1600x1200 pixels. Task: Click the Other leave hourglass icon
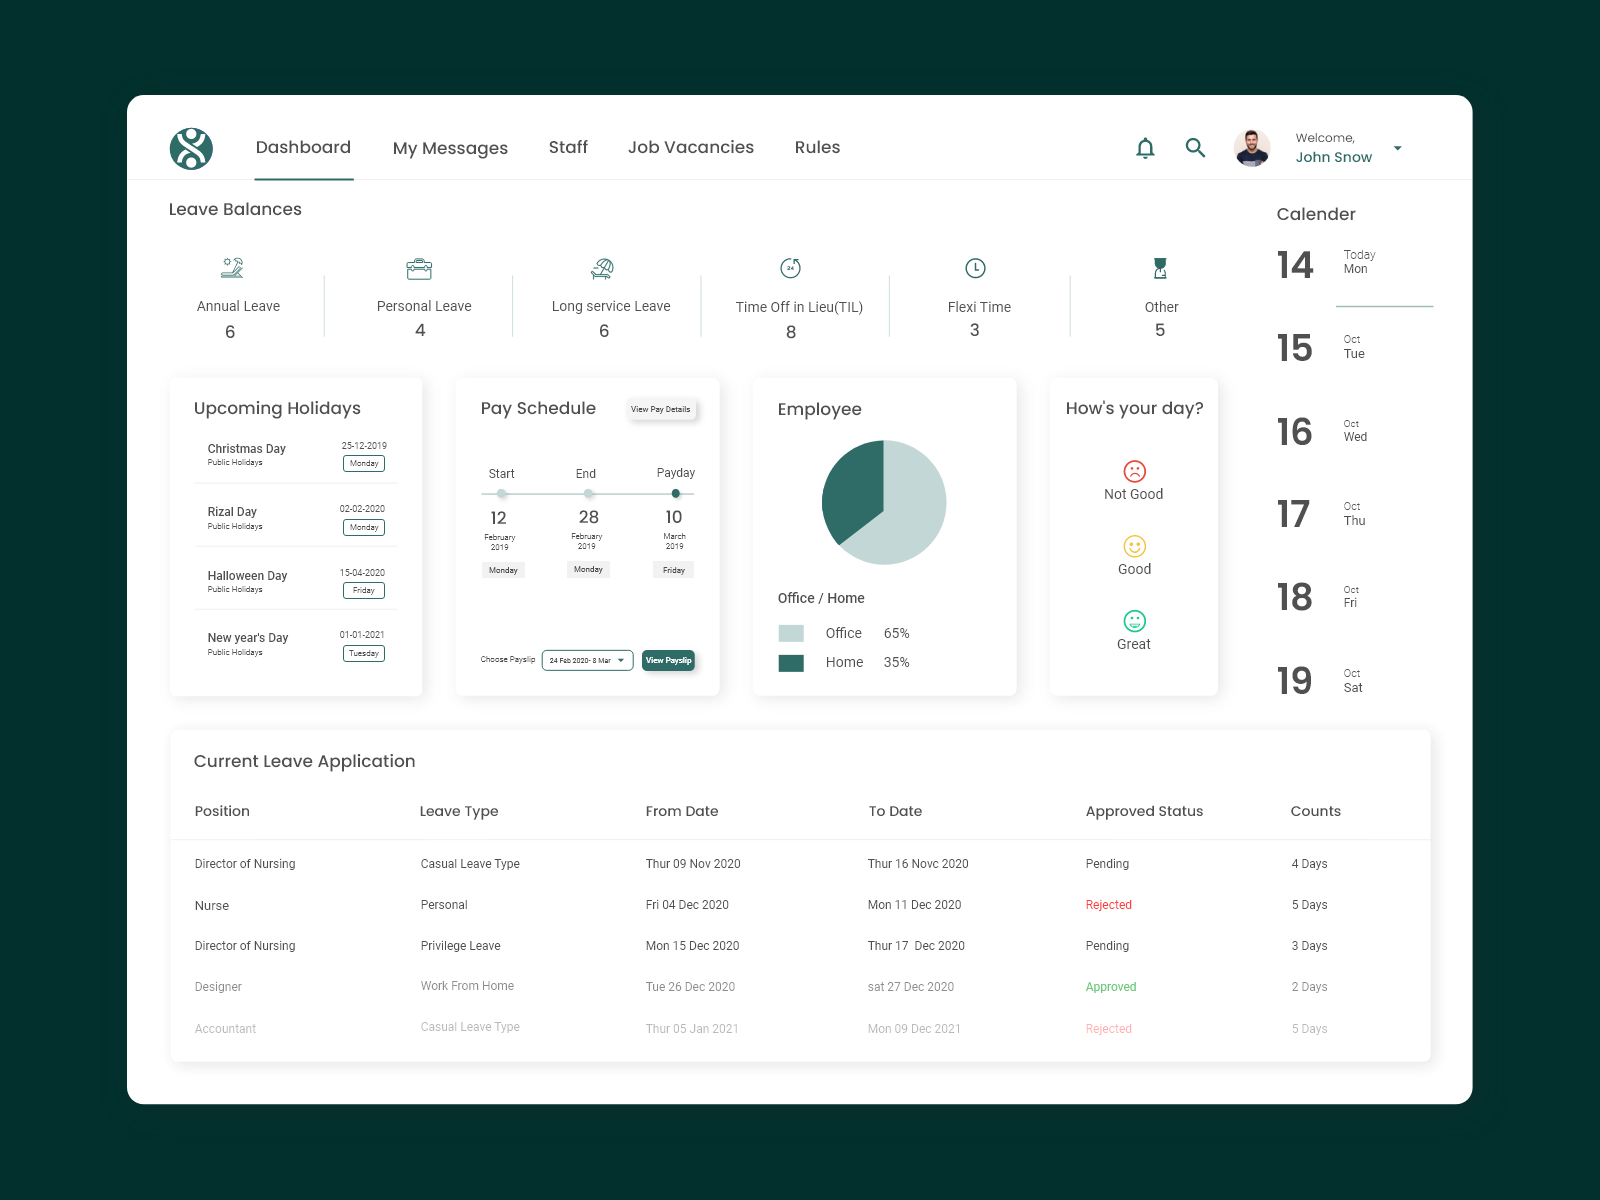[1160, 268]
